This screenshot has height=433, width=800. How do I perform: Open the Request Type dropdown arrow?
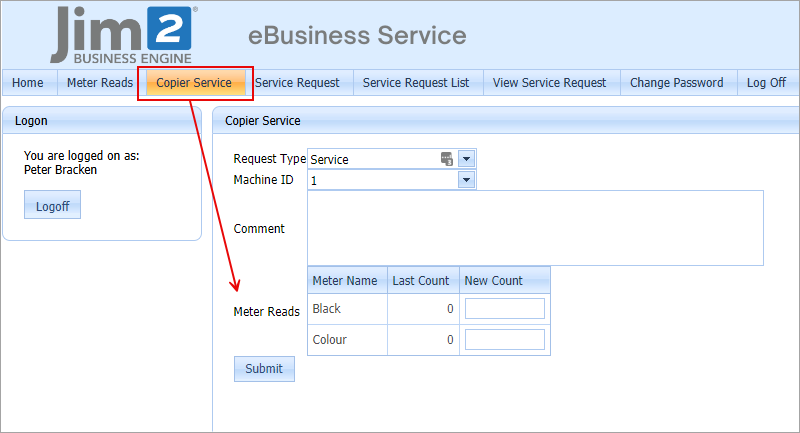click(466, 159)
